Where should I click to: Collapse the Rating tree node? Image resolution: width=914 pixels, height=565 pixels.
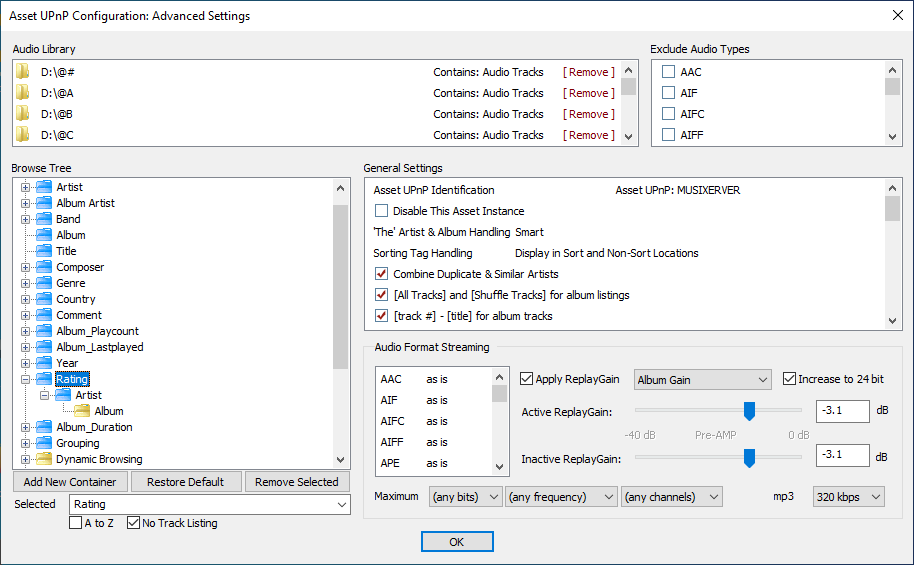(25, 379)
